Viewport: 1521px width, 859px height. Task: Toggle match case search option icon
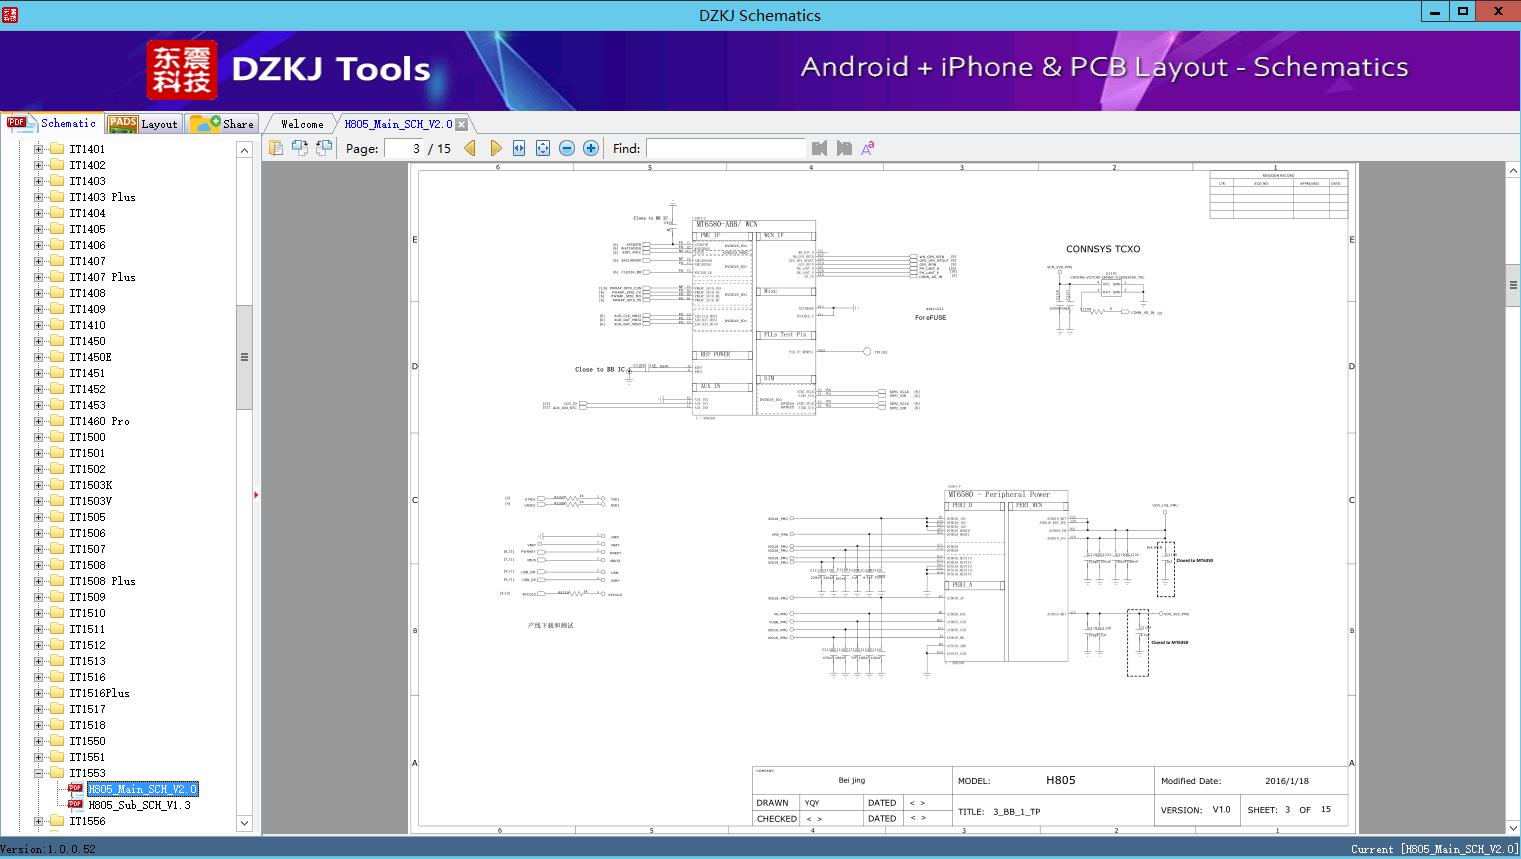click(x=868, y=148)
